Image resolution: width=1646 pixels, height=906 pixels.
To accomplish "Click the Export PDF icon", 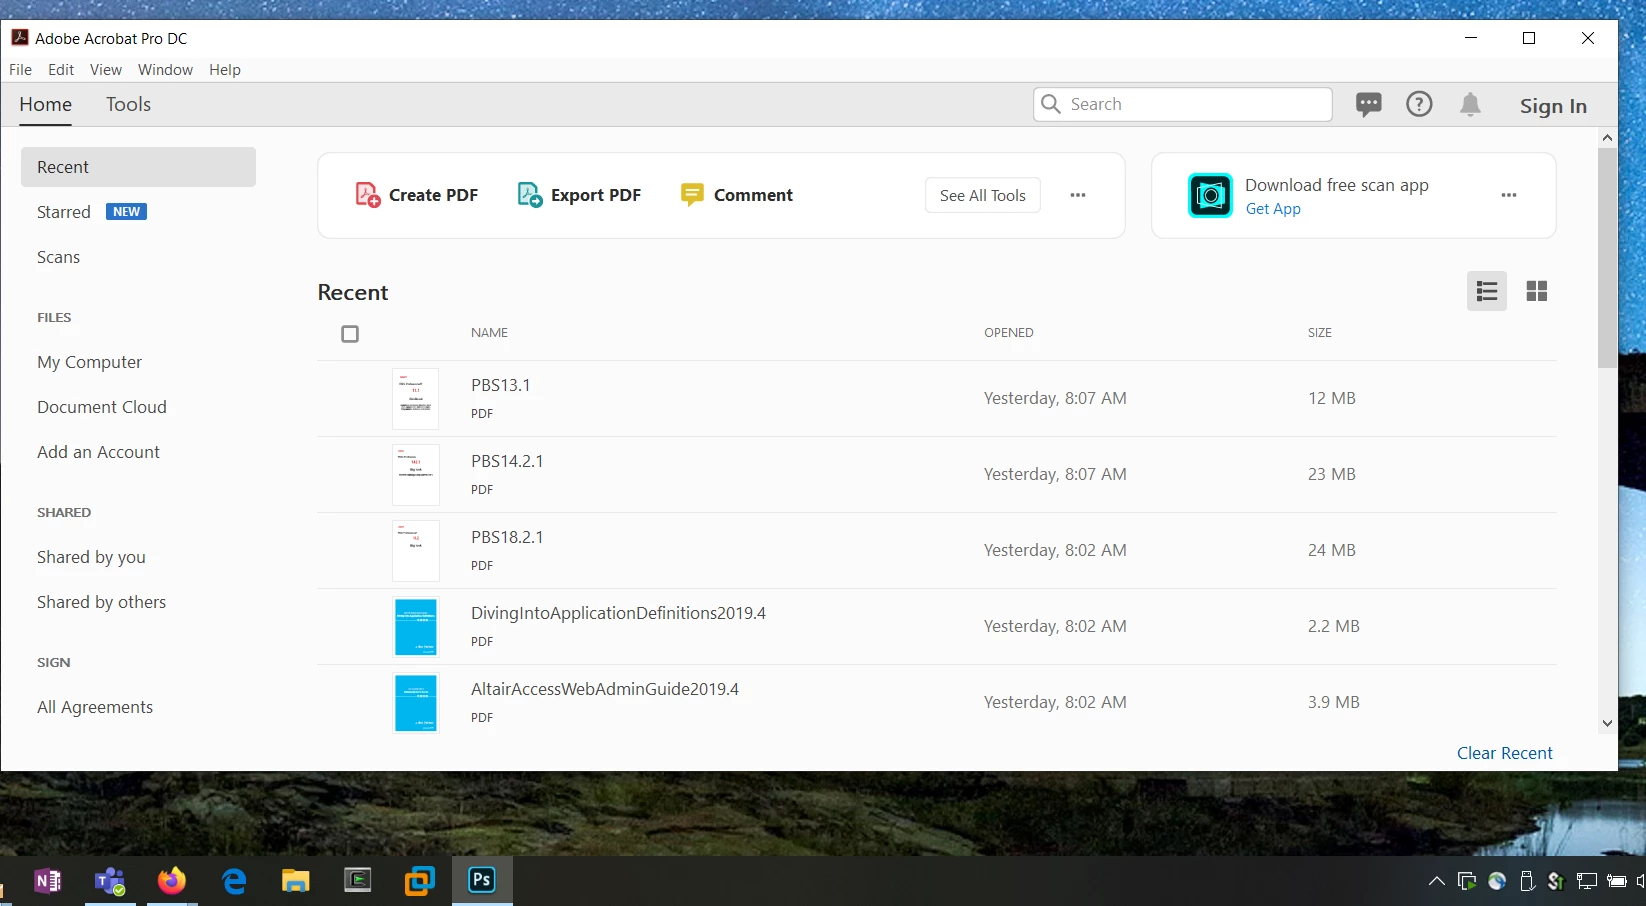I will 530,195.
